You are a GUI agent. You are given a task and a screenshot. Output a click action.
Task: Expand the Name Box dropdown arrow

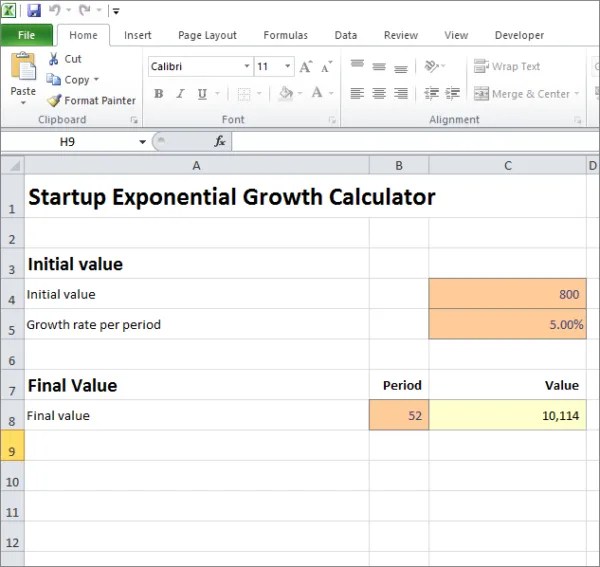click(142, 142)
